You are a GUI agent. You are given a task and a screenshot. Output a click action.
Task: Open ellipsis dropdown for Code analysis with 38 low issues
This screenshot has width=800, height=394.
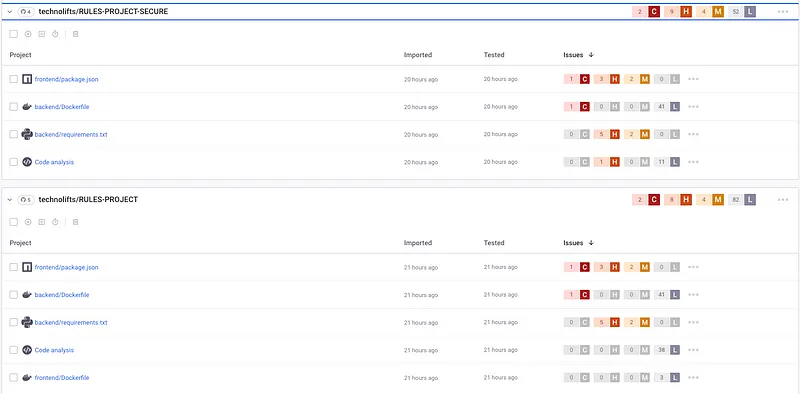[x=693, y=350]
